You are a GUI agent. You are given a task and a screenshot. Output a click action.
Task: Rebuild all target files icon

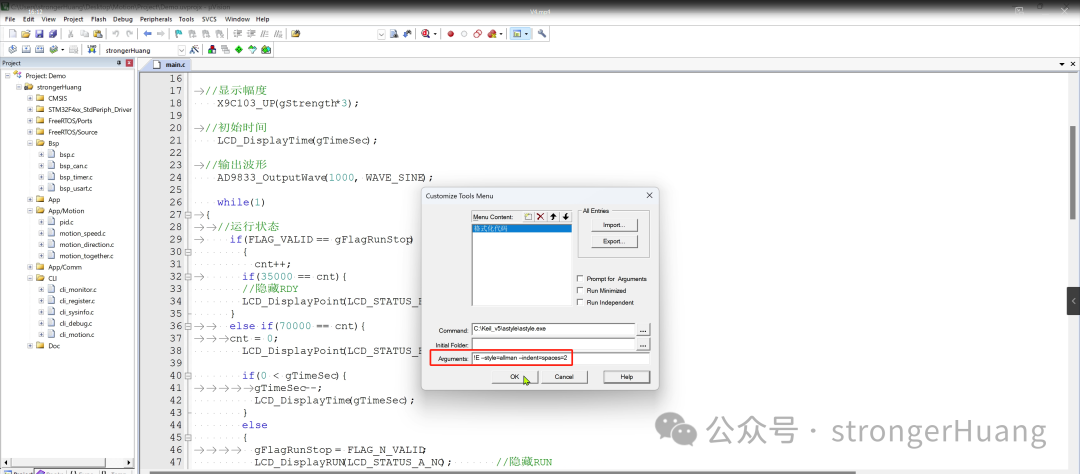39,50
